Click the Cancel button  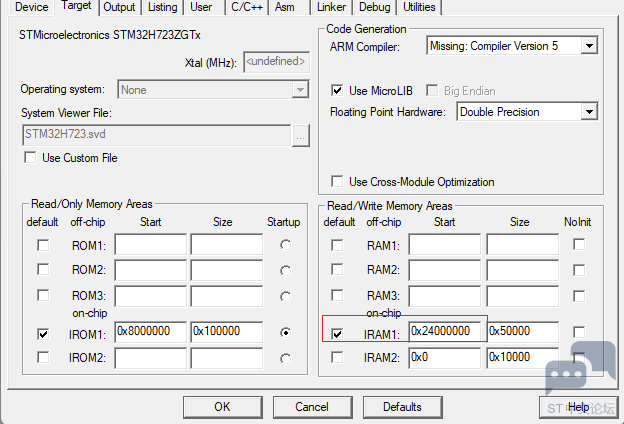312,407
